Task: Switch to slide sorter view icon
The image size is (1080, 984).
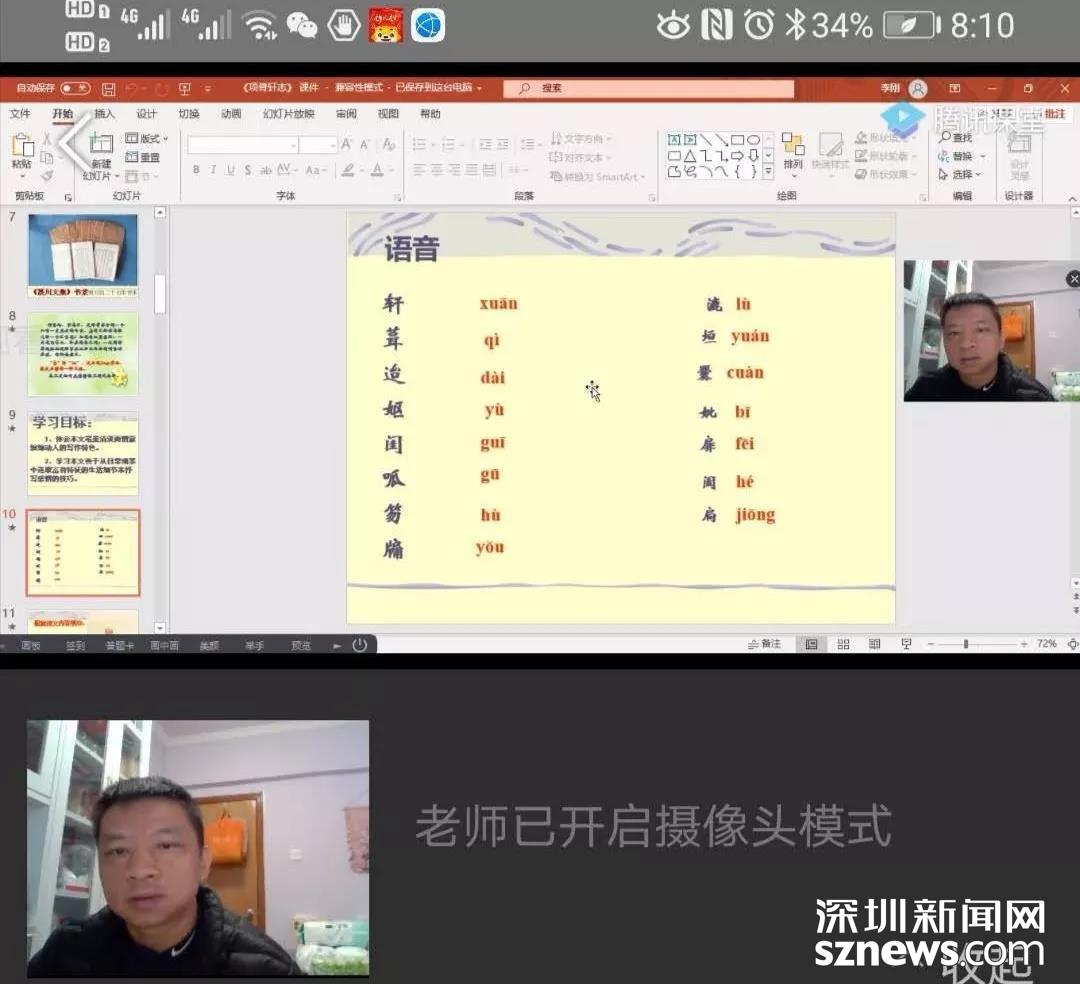Action: click(x=843, y=644)
